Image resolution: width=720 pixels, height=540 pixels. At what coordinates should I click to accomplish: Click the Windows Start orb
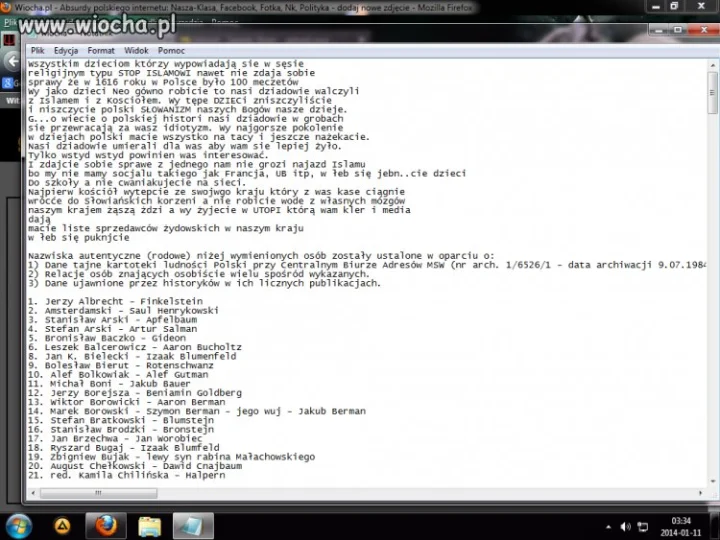pyautogui.click(x=19, y=526)
